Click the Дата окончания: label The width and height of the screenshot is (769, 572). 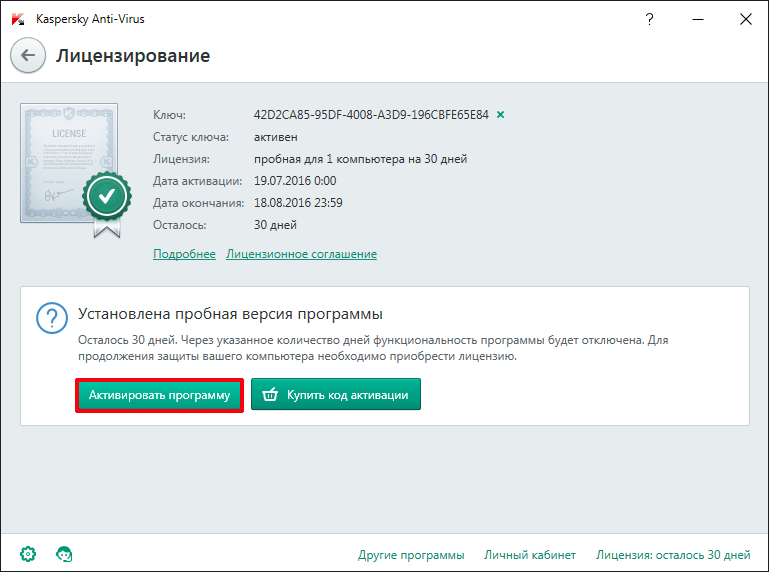199,203
